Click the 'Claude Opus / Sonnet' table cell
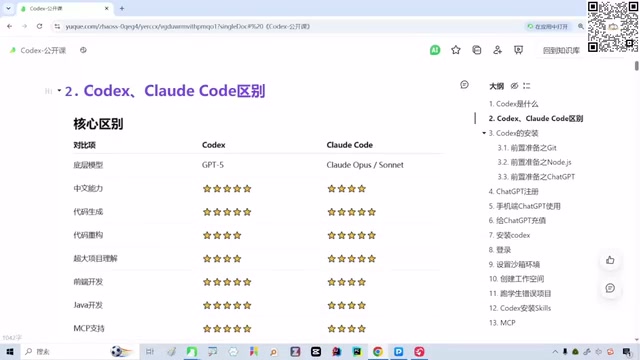 coord(365,165)
